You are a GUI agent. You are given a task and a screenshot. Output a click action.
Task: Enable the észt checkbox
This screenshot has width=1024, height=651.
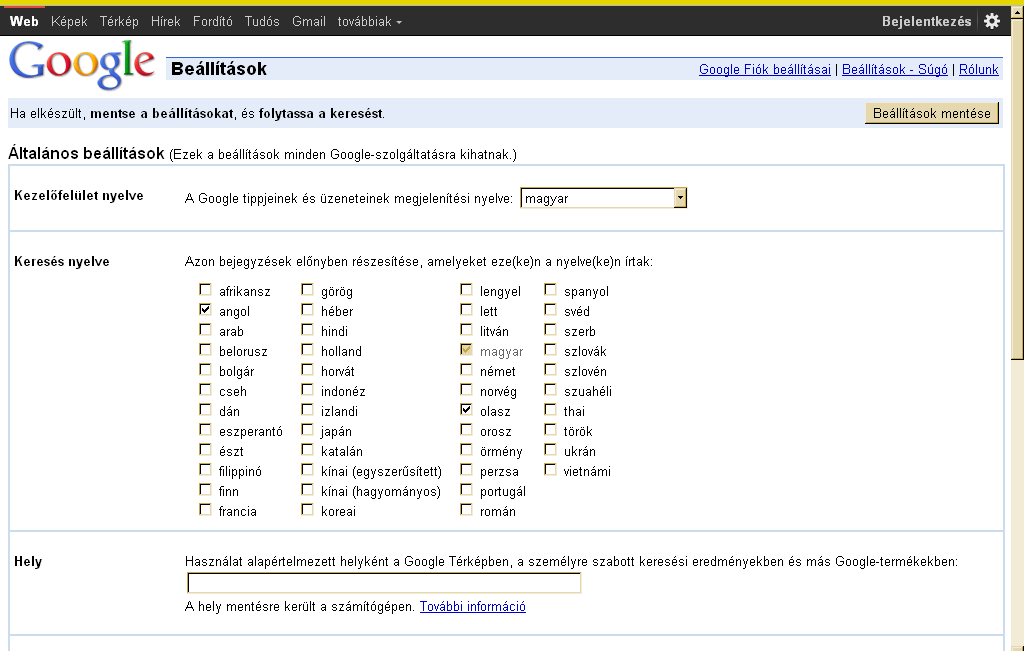coord(205,449)
